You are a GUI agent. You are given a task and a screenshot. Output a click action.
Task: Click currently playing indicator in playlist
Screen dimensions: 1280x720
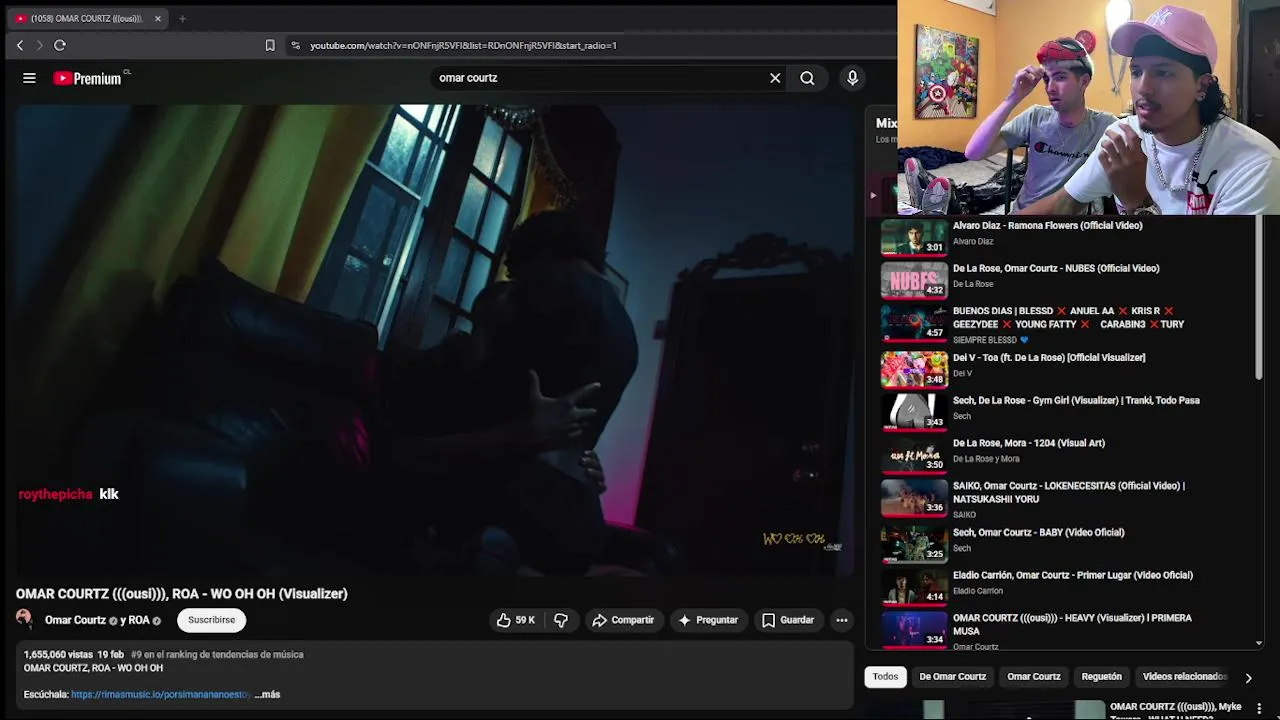coord(873,196)
